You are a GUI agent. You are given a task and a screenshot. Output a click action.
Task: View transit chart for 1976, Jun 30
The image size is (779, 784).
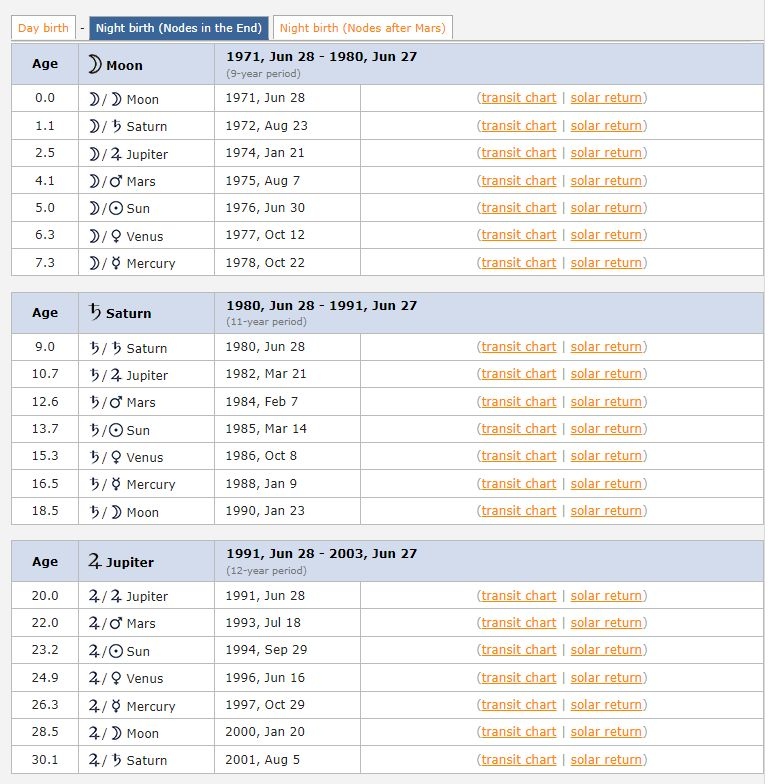pyautogui.click(x=518, y=208)
